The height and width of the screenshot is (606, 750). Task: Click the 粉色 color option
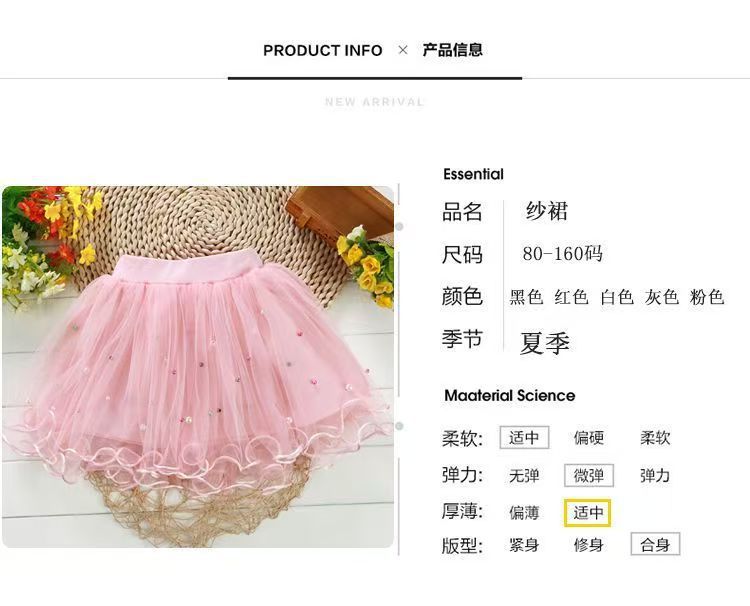click(707, 297)
